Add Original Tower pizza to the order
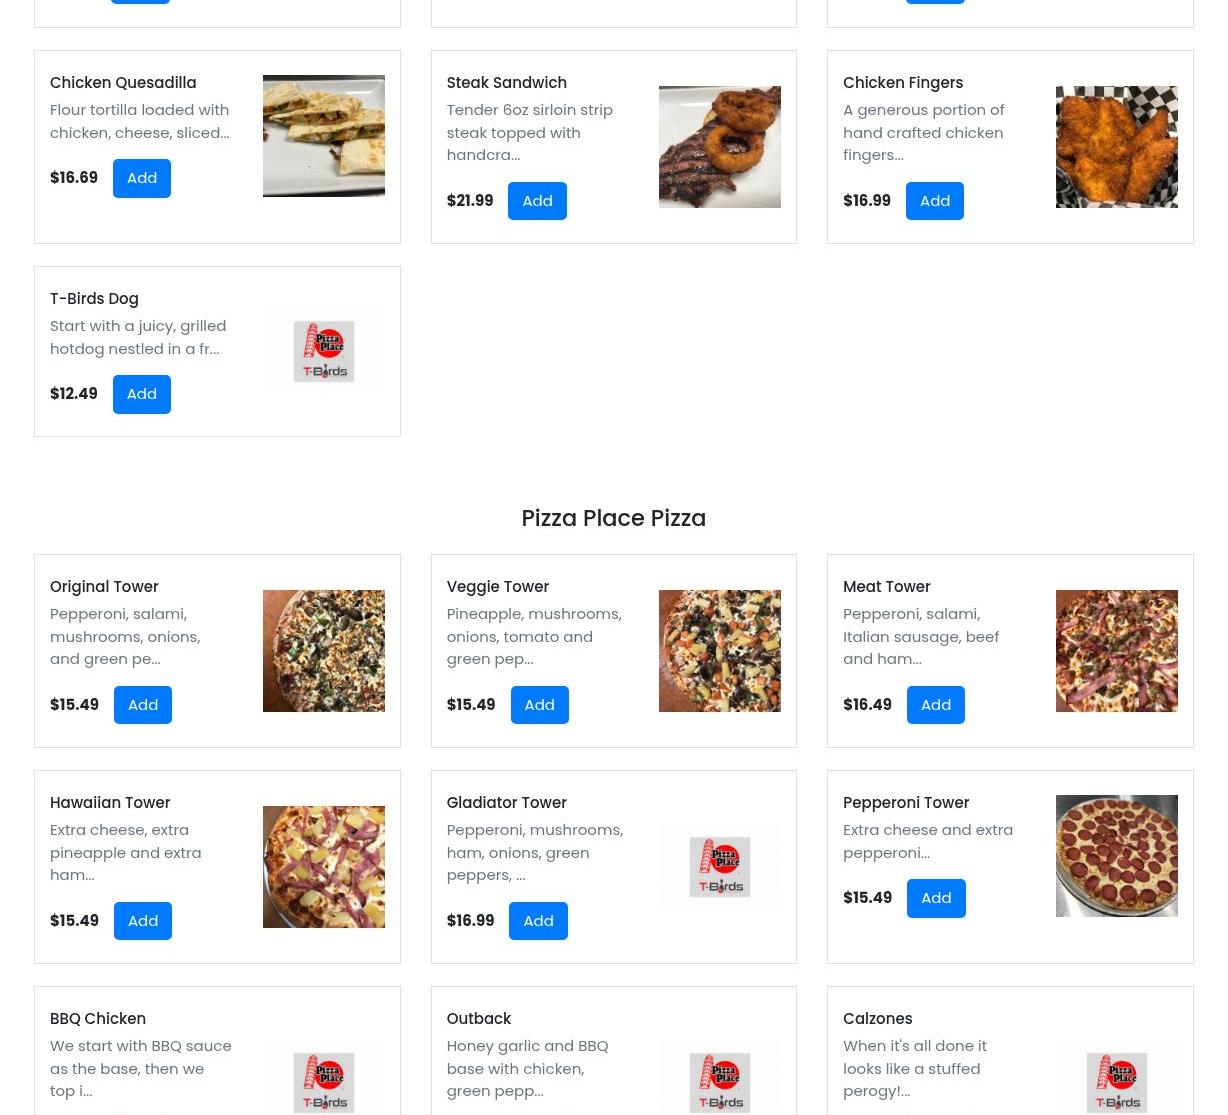 point(143,705)
